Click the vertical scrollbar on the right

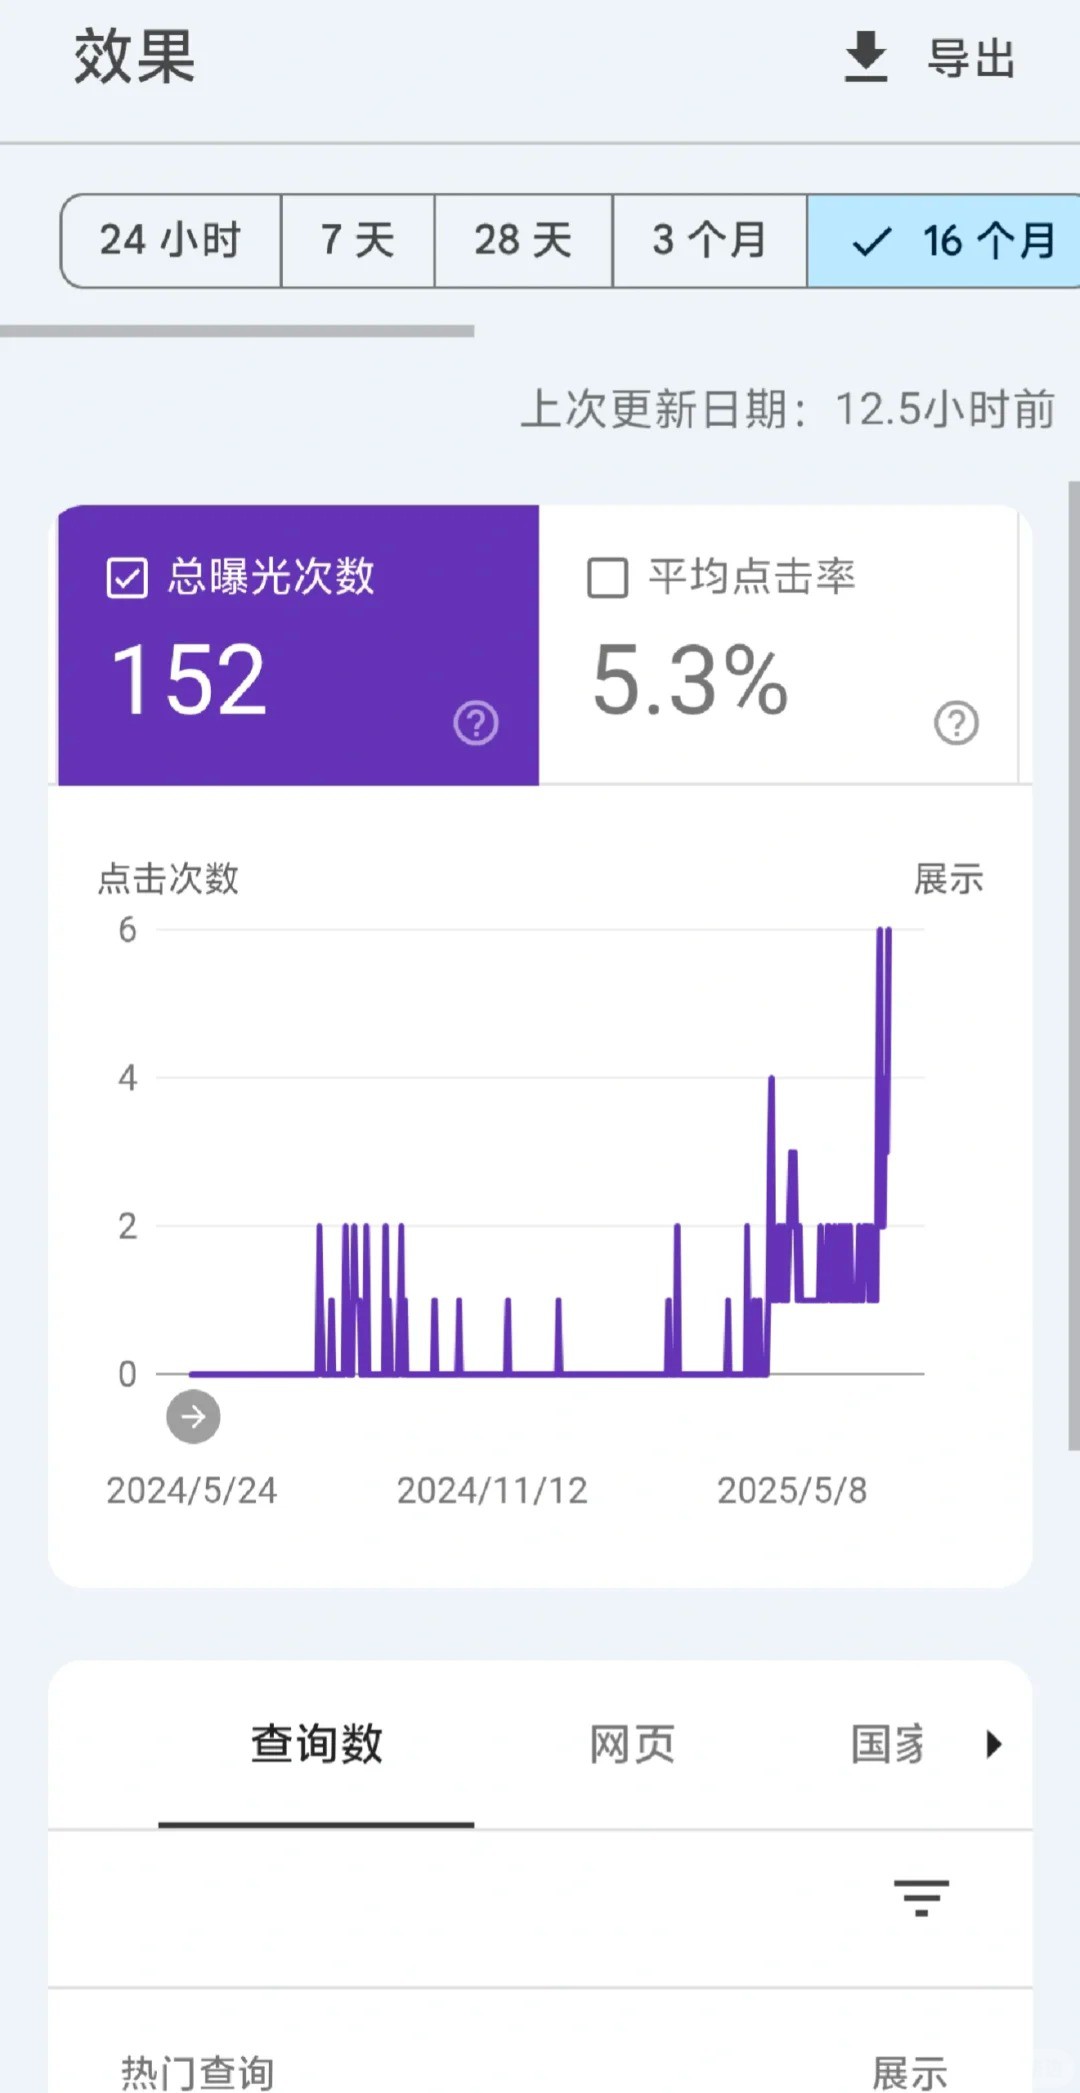(x=1074, y=965)
